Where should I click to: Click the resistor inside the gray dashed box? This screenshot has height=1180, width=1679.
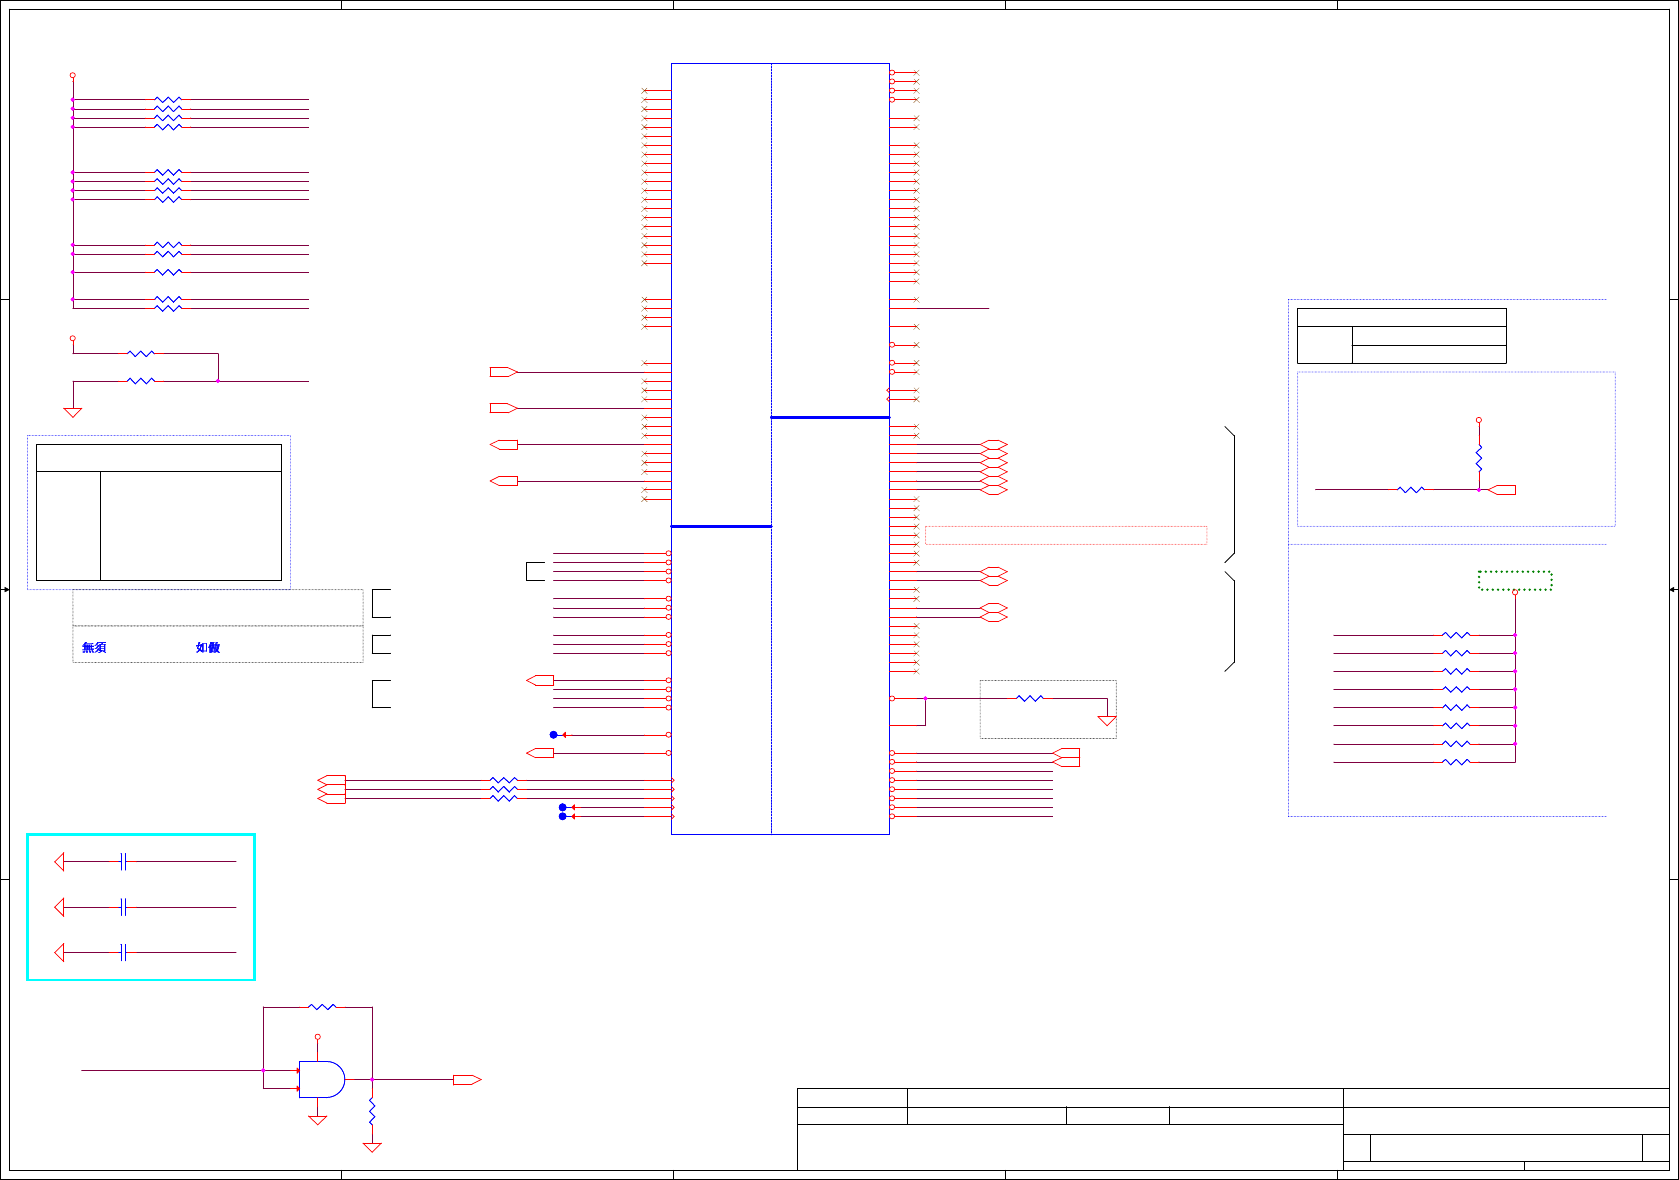pos(1030,698)
